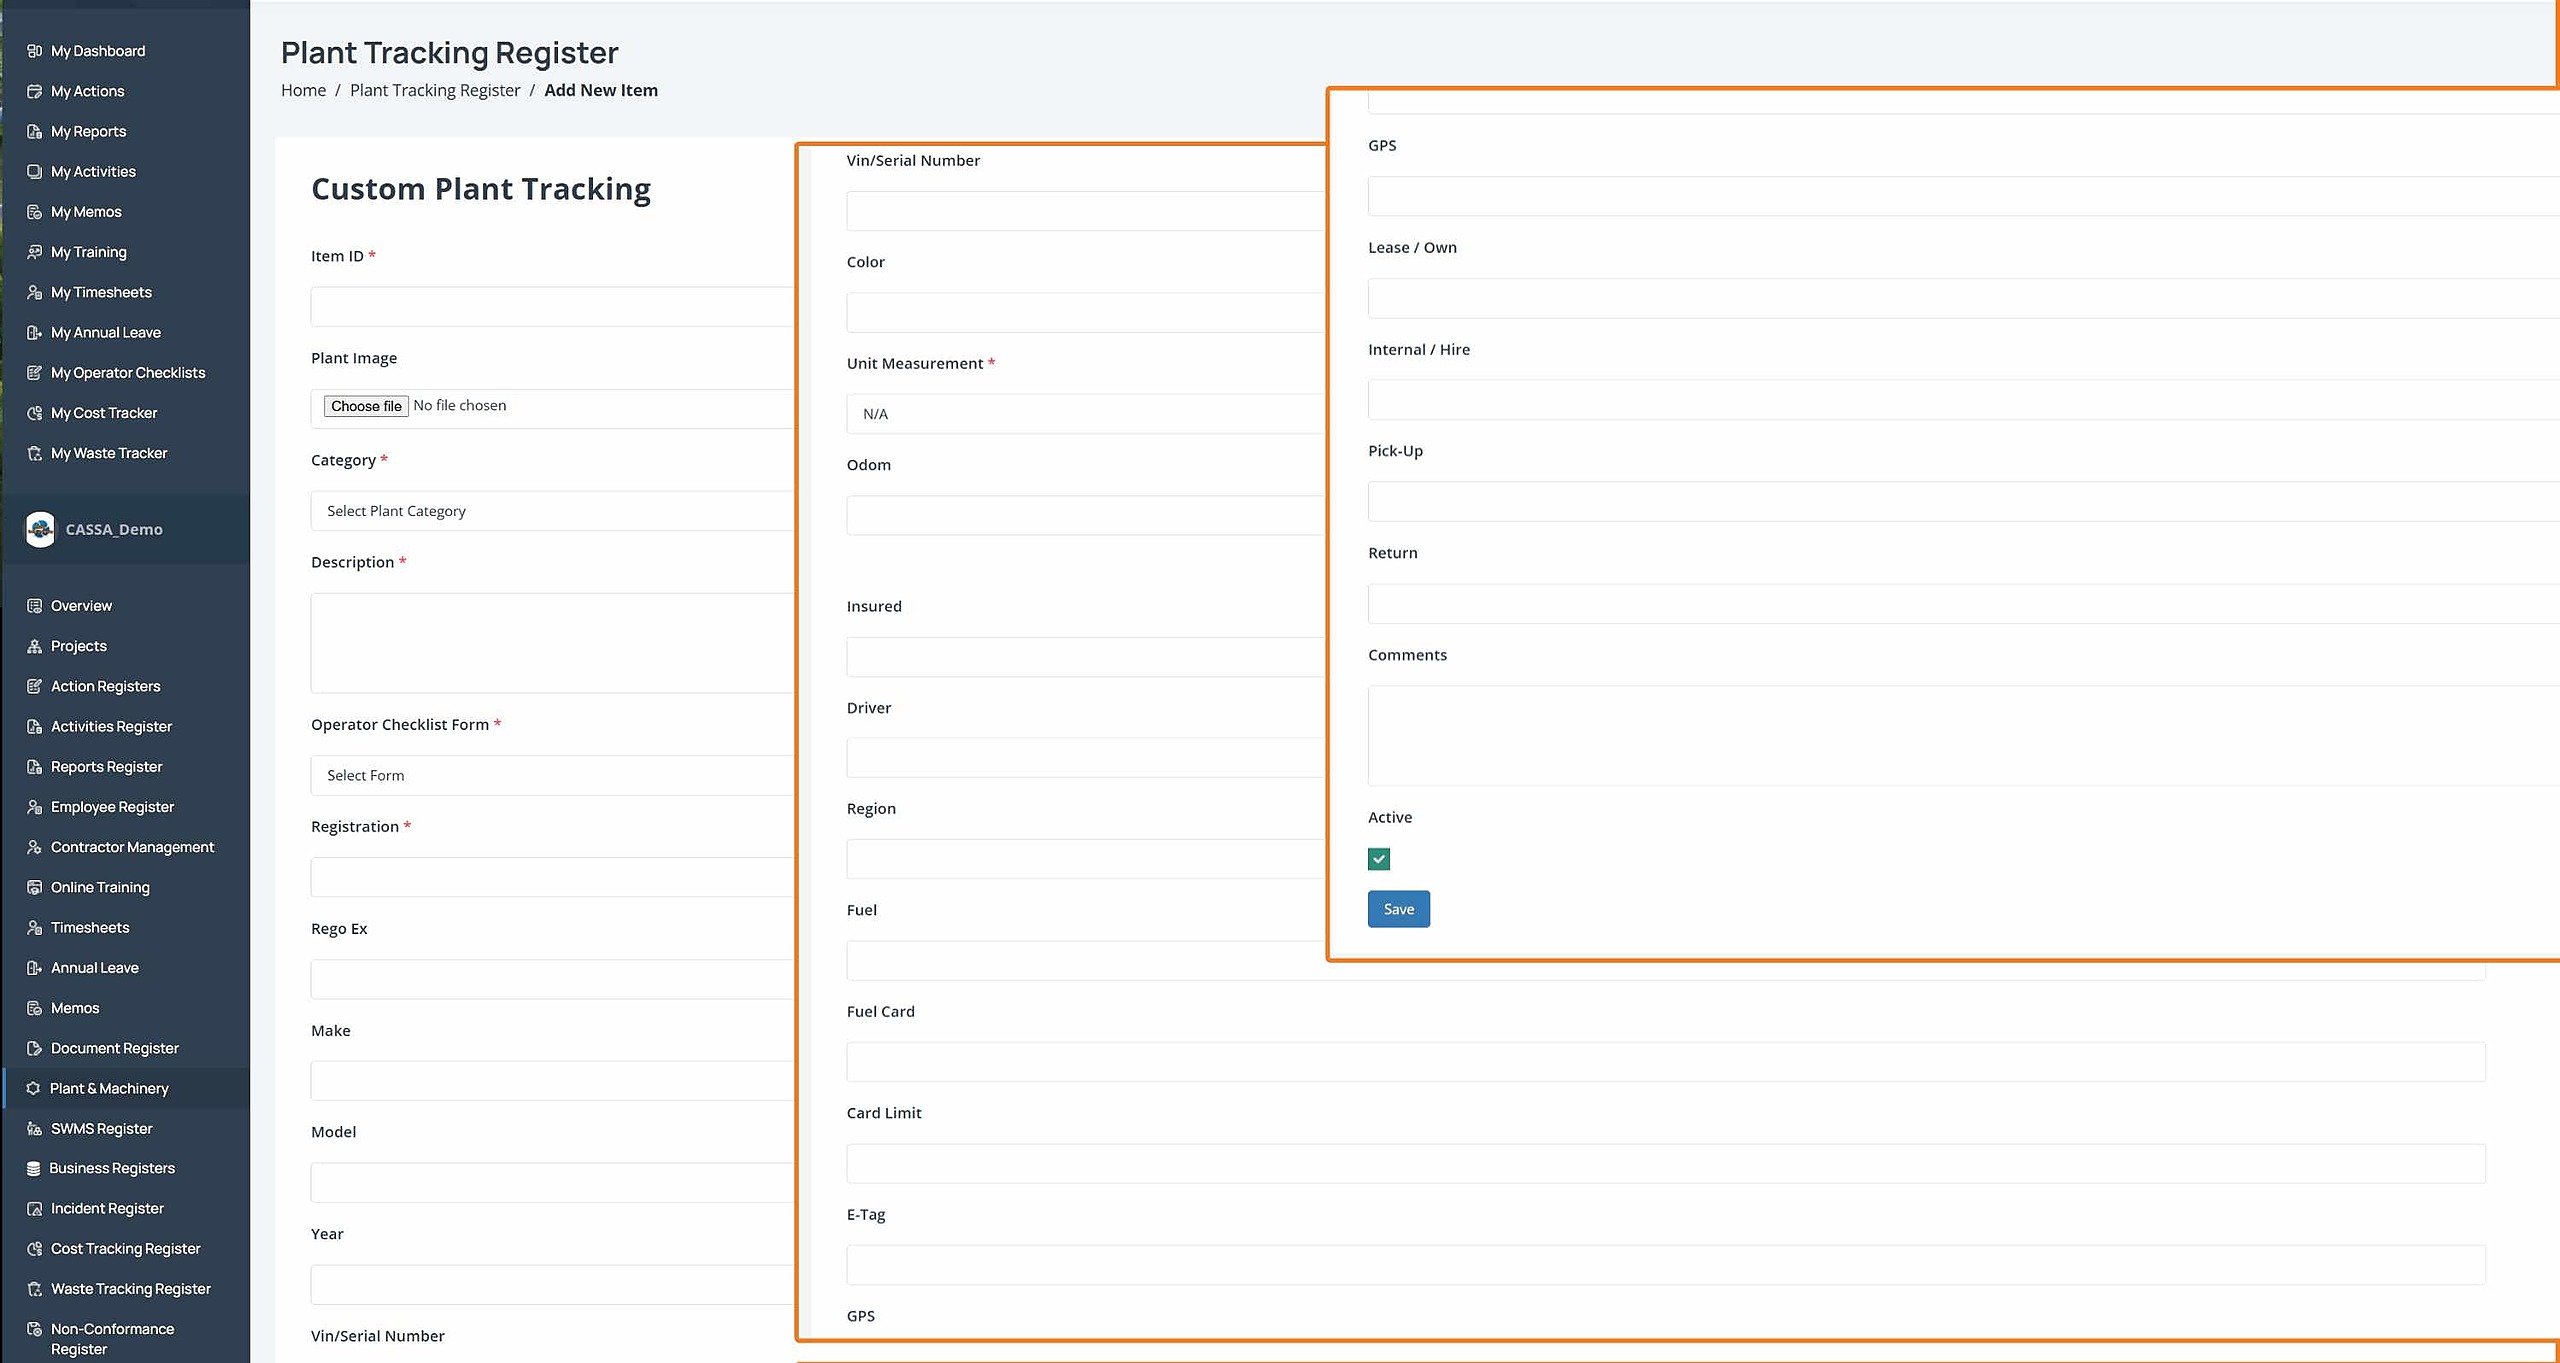Click the My Waste Tracker icon
2560x1363 pixels.
pyautogui.click(x=34, y=453)
